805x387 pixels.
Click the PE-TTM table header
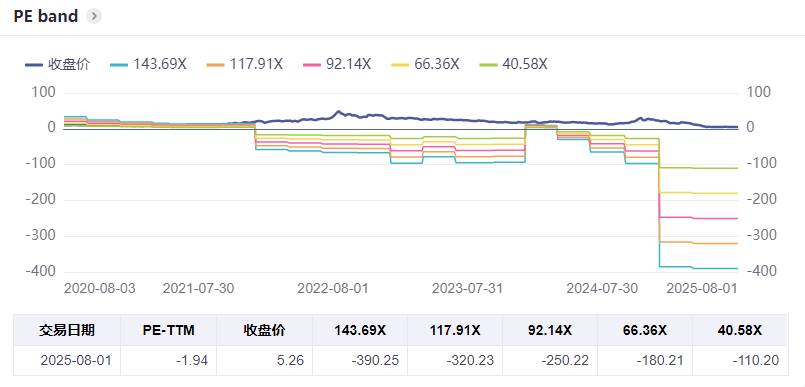168,330
